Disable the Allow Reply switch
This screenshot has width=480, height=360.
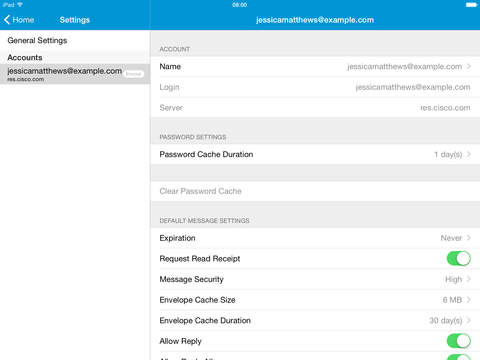[459, 341]
